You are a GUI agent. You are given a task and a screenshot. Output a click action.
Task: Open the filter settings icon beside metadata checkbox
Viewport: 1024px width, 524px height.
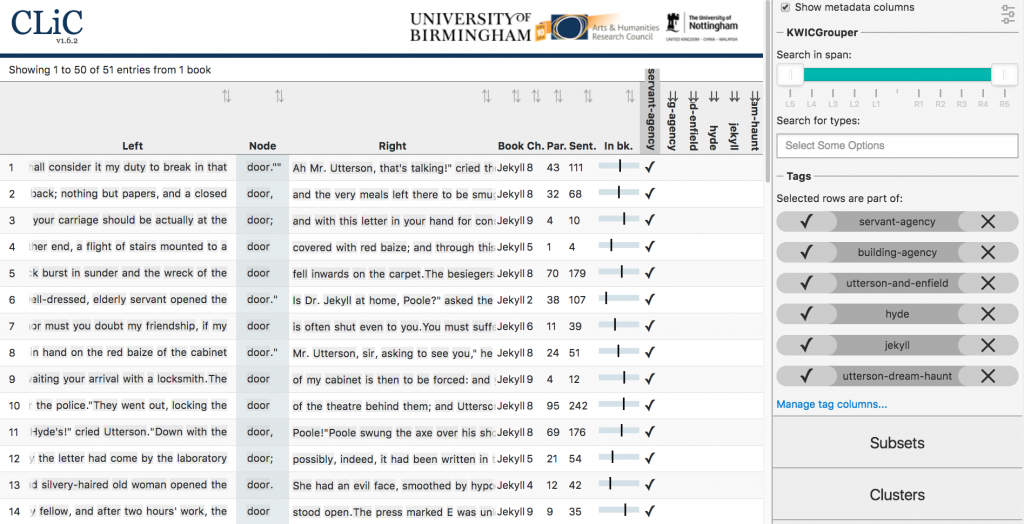pyautogui.click(x=1007, y=13)
